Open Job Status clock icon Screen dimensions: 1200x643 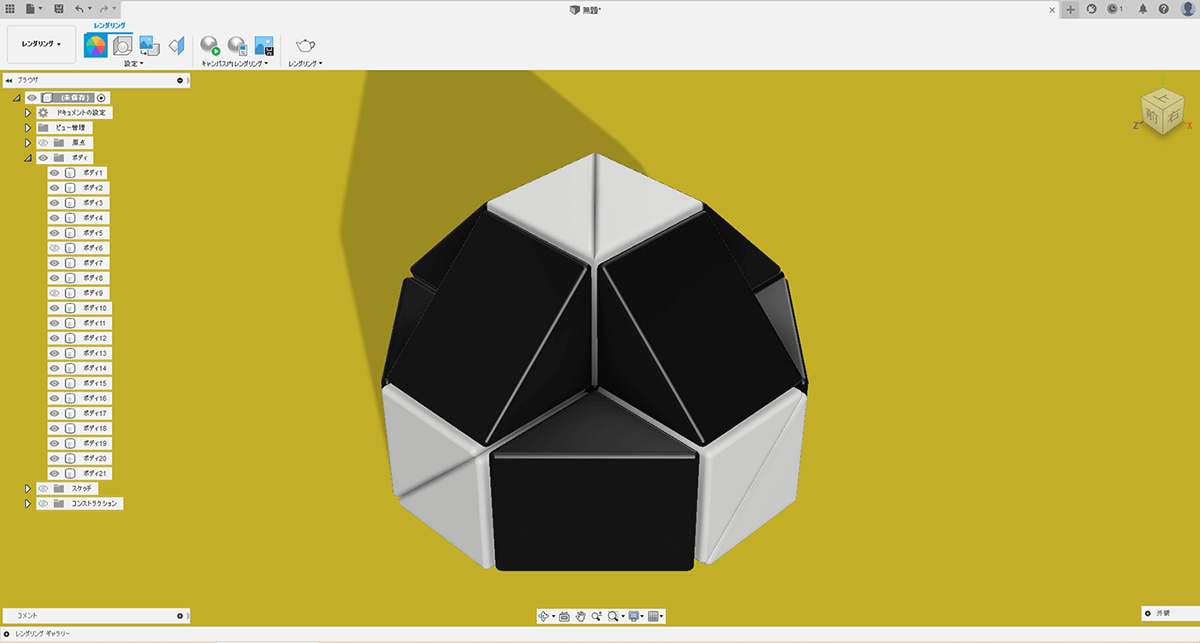pos(1114,9)
